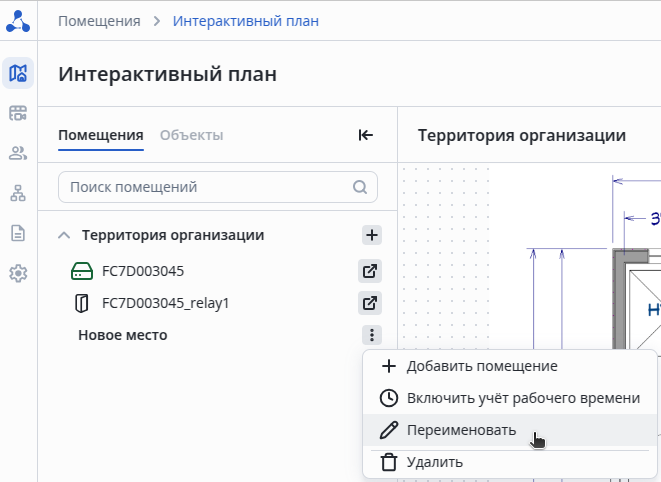Open FC7D003045_relay1 via external link icon
This screenshot has width=661, height=482.
370,303
